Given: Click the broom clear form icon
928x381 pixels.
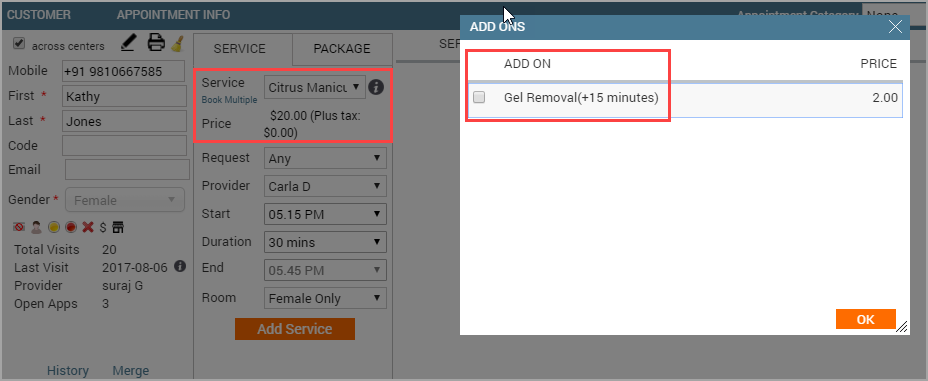Looking at the screenshot, I should point(178,43).
